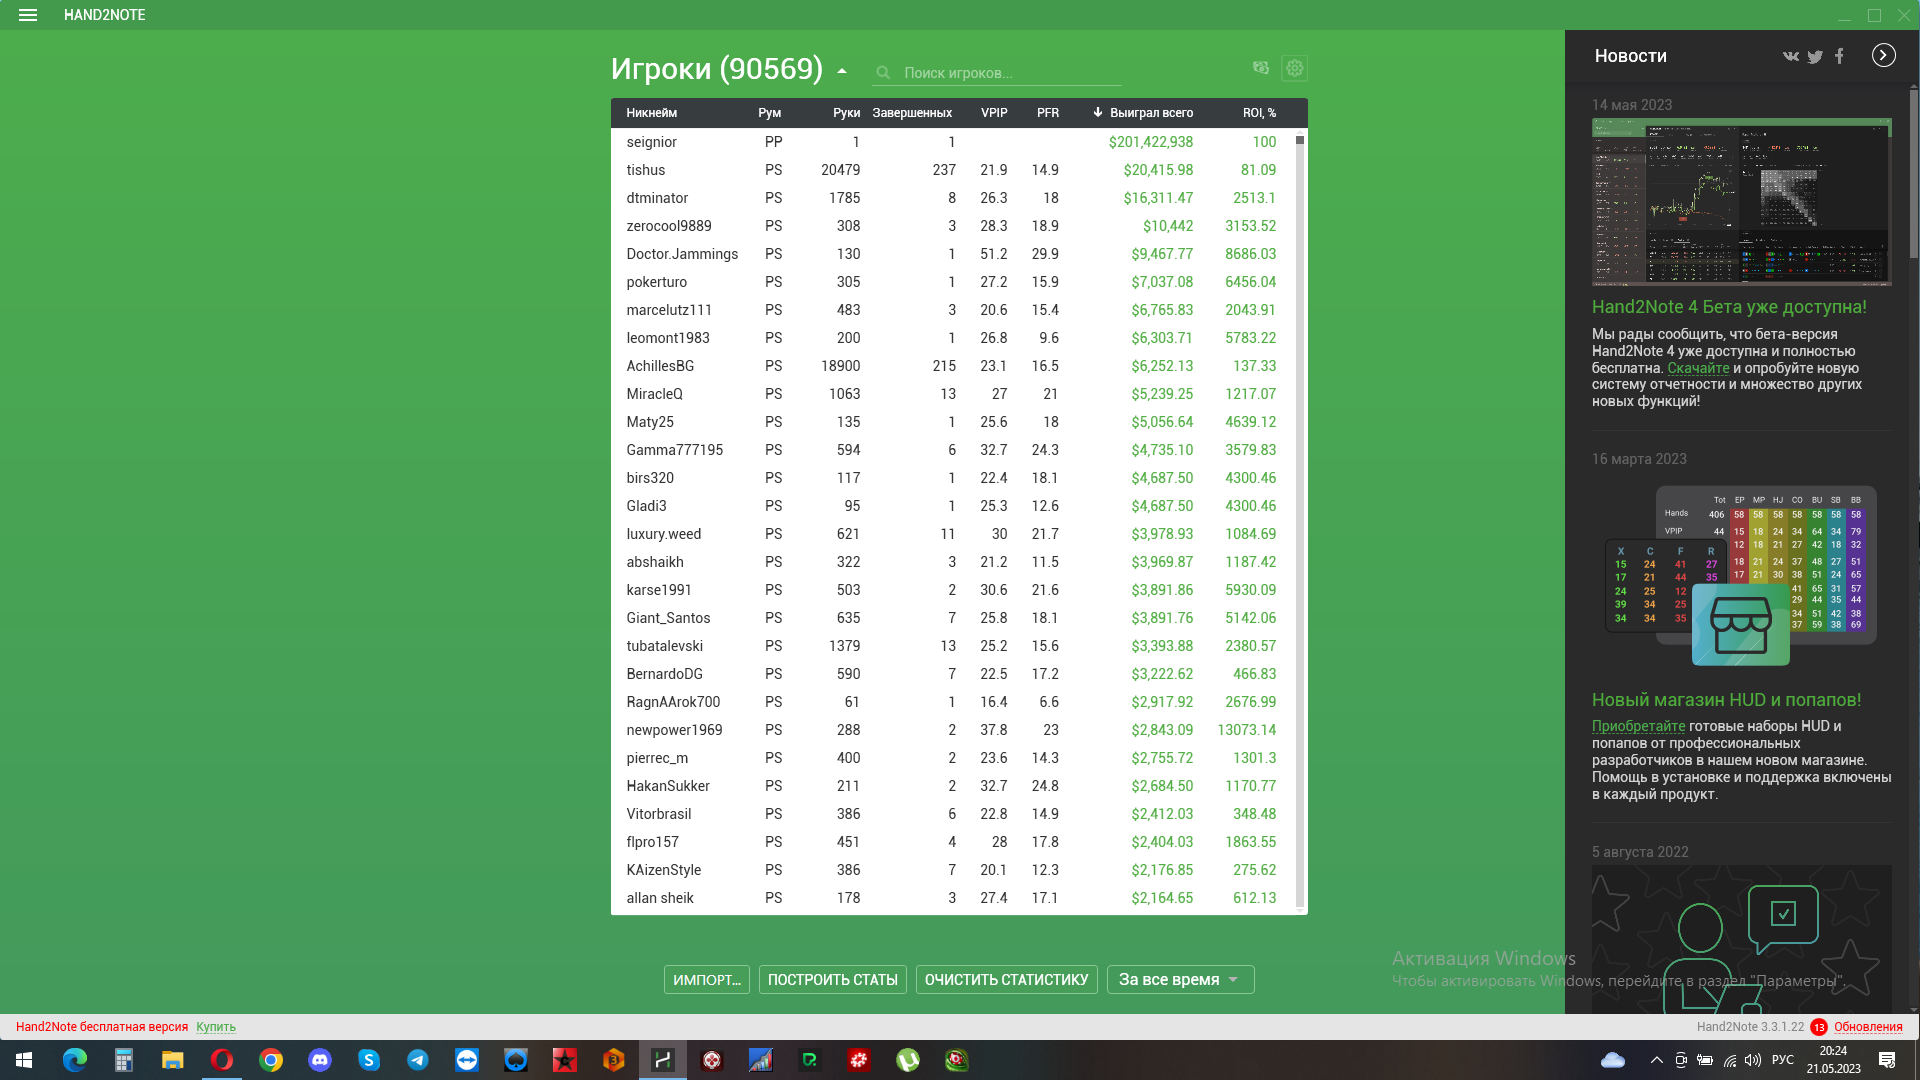The height and width of the screenshot is (1080, 1920).
Task: Open the cloud icon in system tray
Action: pyautogui.click(x=1613, y=1060)
